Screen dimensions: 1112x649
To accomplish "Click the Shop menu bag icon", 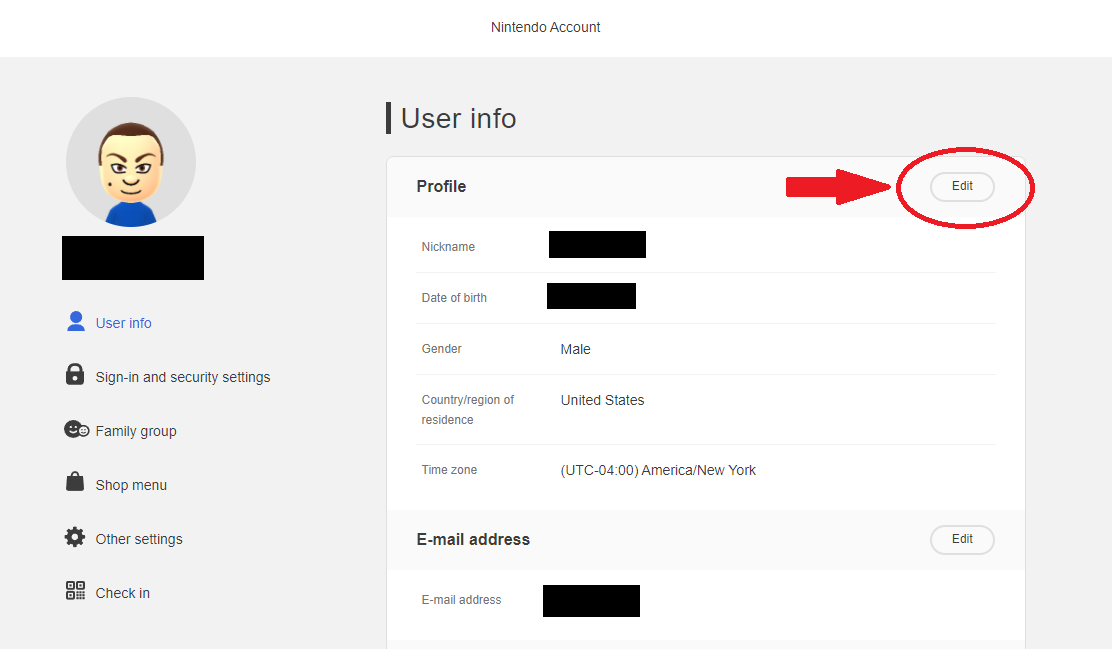I will click(75, 483).
